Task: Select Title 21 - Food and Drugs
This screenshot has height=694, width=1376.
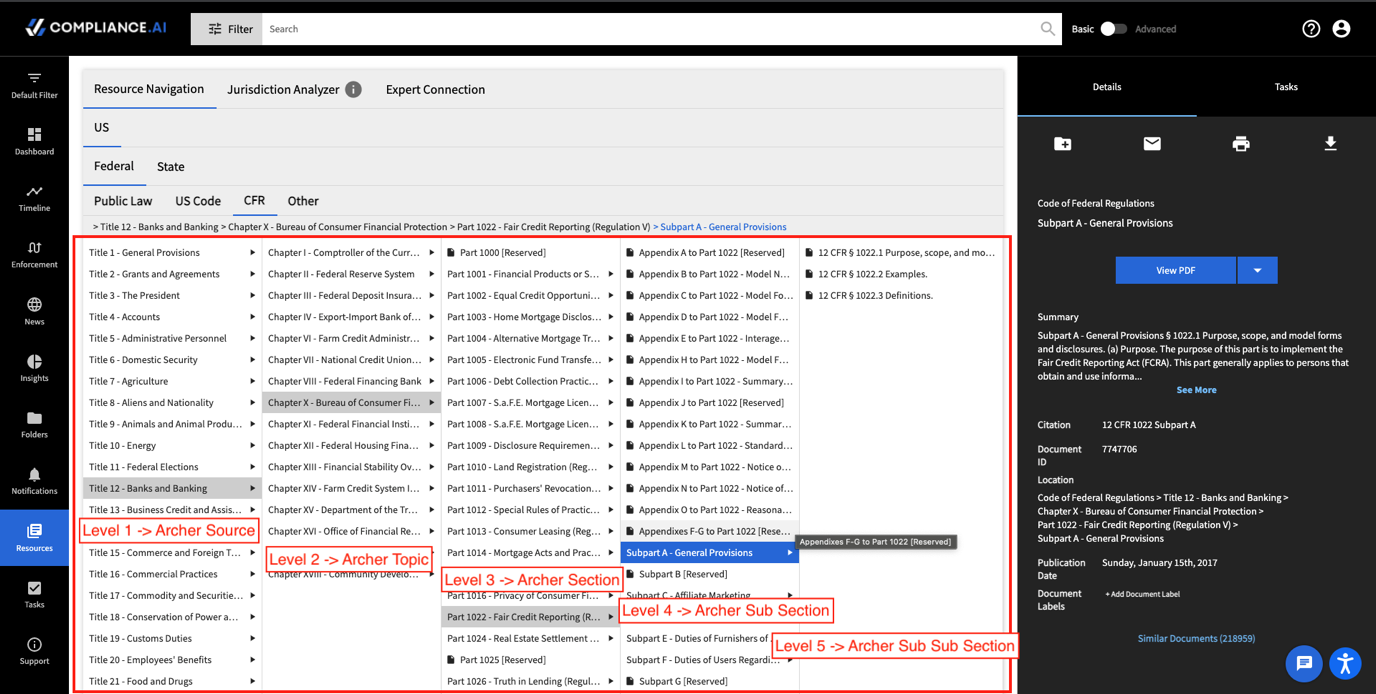Action: pos(171,681)
